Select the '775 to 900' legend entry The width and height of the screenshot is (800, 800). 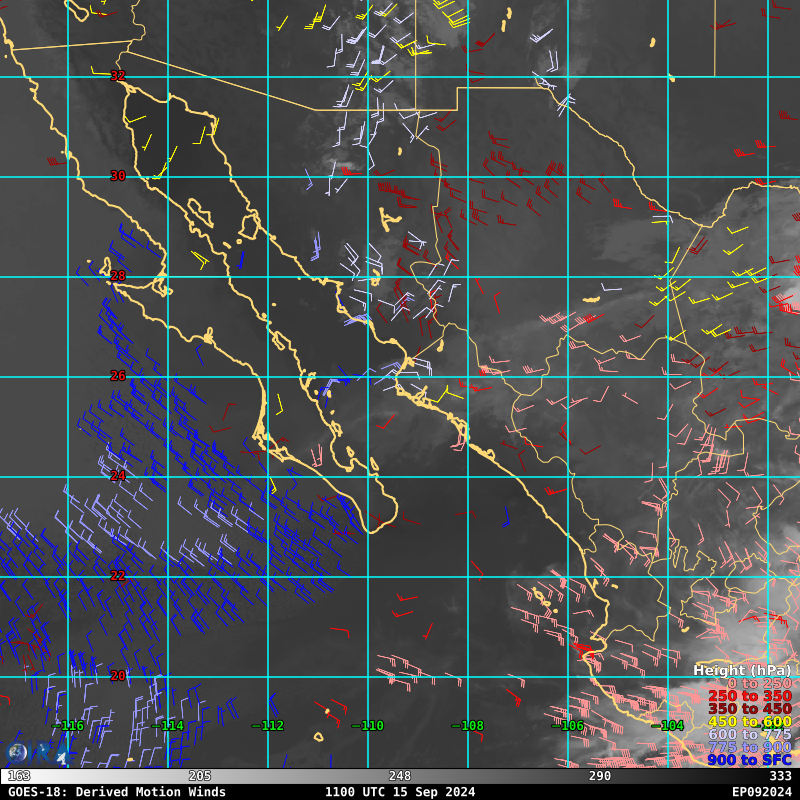[x=750, y=747]
